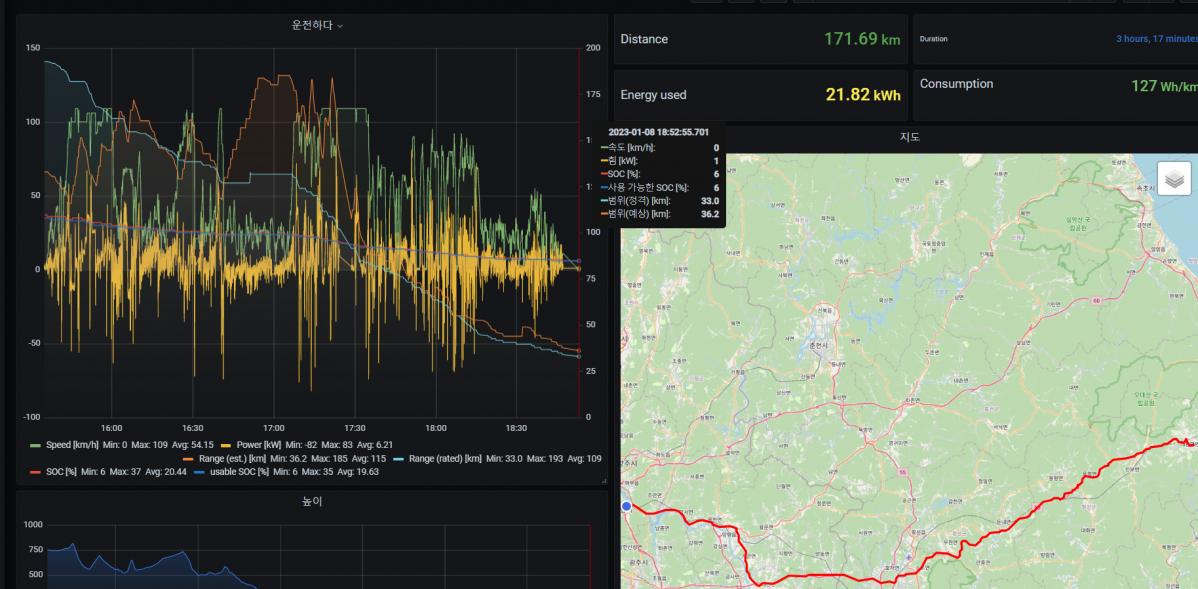Open the map layers control

point(1174,179)
